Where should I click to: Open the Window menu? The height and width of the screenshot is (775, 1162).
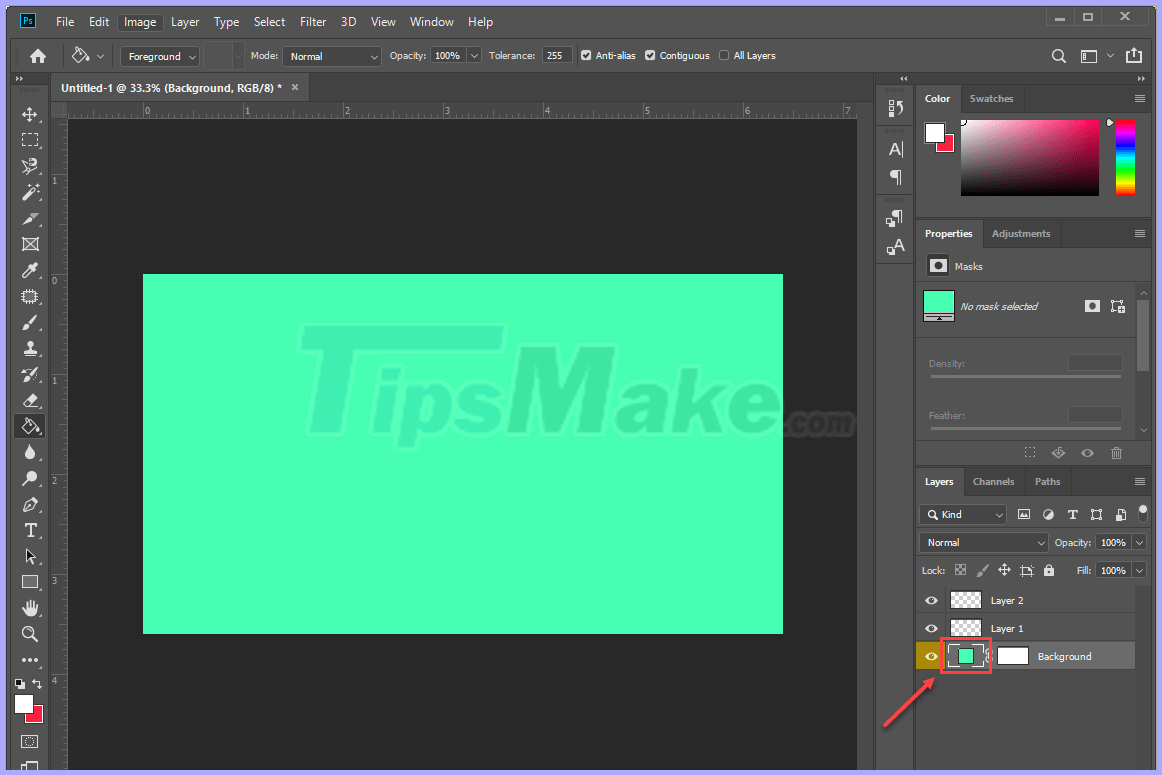(431, 22)
